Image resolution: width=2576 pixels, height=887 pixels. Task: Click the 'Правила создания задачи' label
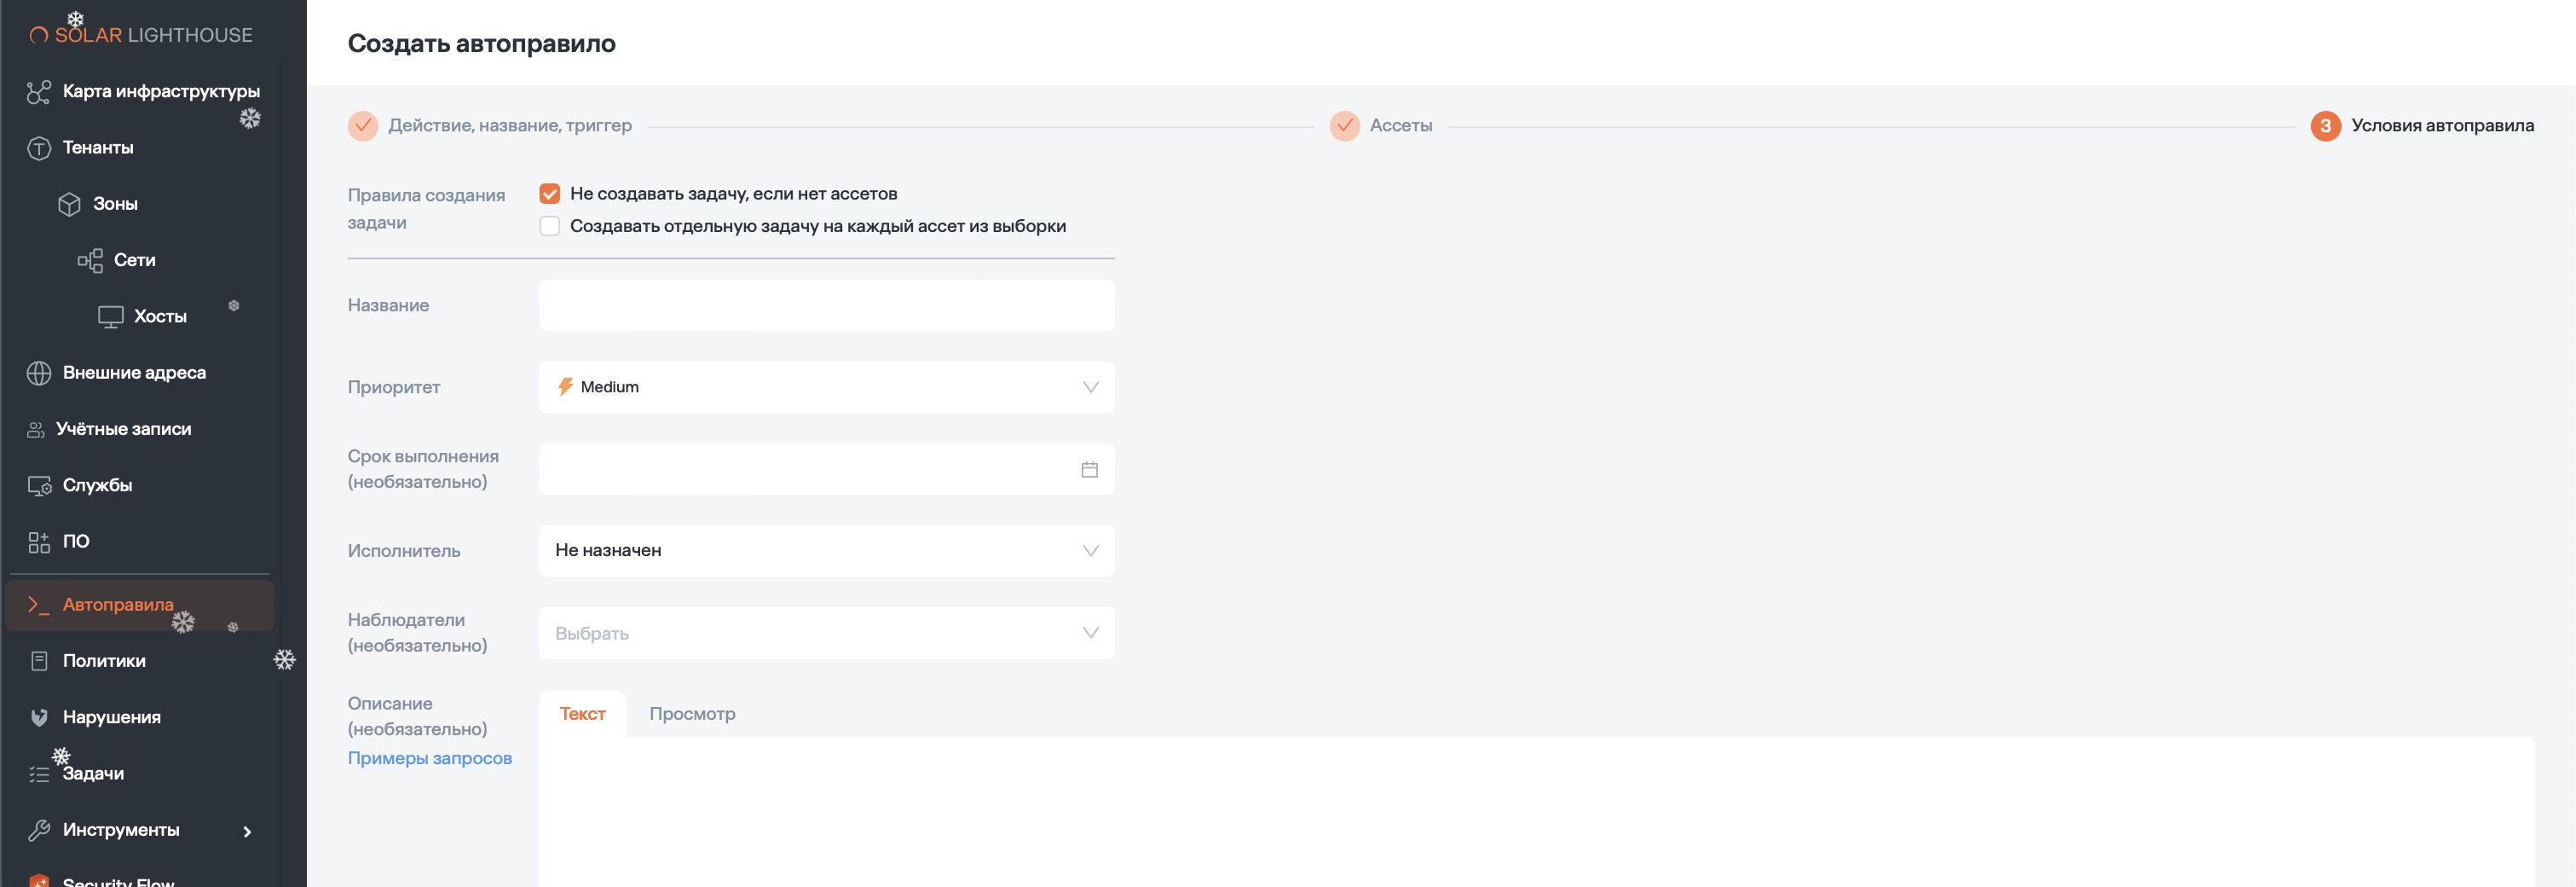pyautogui.click(x=426, y=209)
